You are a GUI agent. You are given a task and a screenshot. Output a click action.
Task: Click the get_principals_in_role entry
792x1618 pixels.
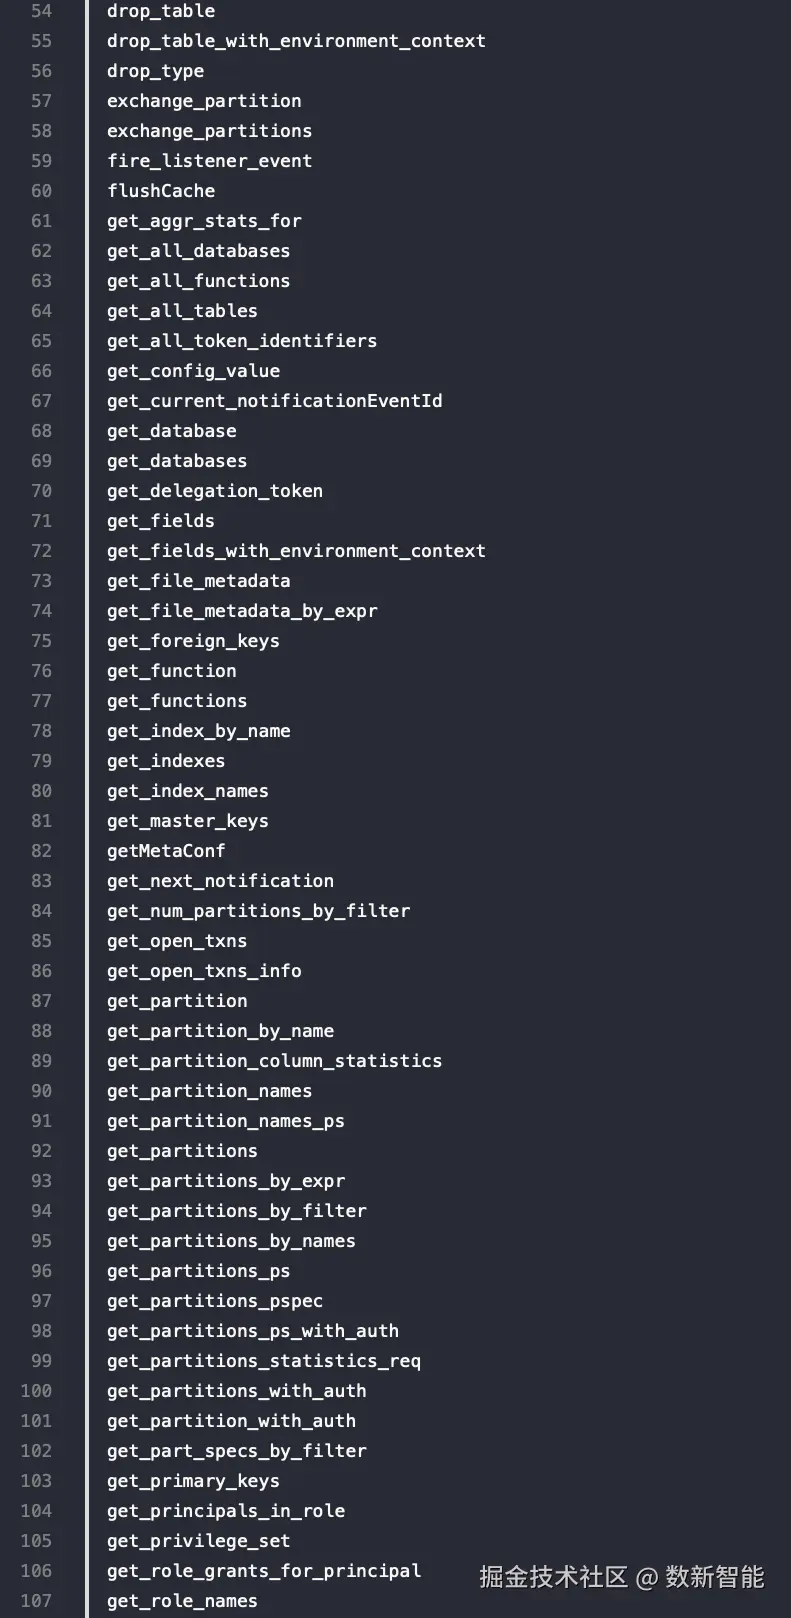coord(226,1511)
